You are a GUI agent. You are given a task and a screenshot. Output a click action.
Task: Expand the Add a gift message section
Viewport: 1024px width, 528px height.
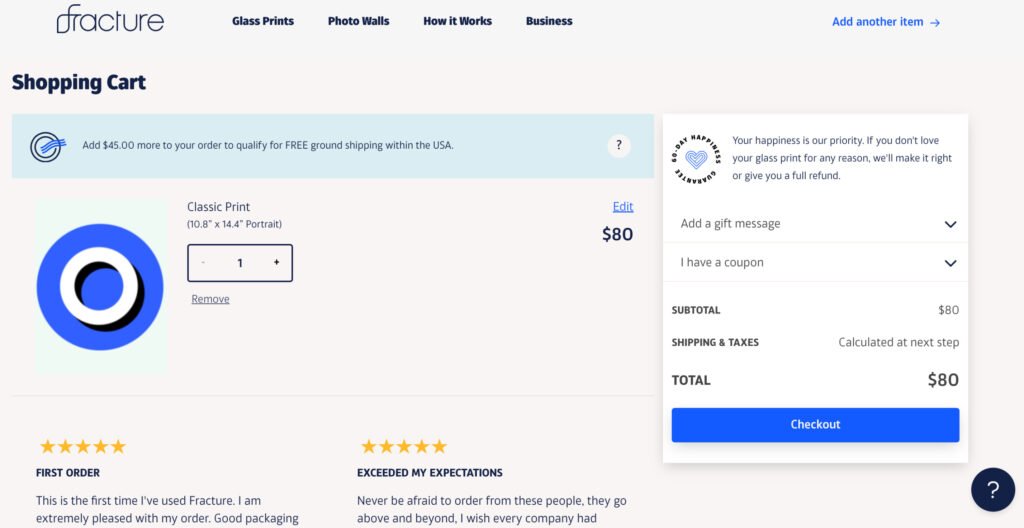[815, 224]
